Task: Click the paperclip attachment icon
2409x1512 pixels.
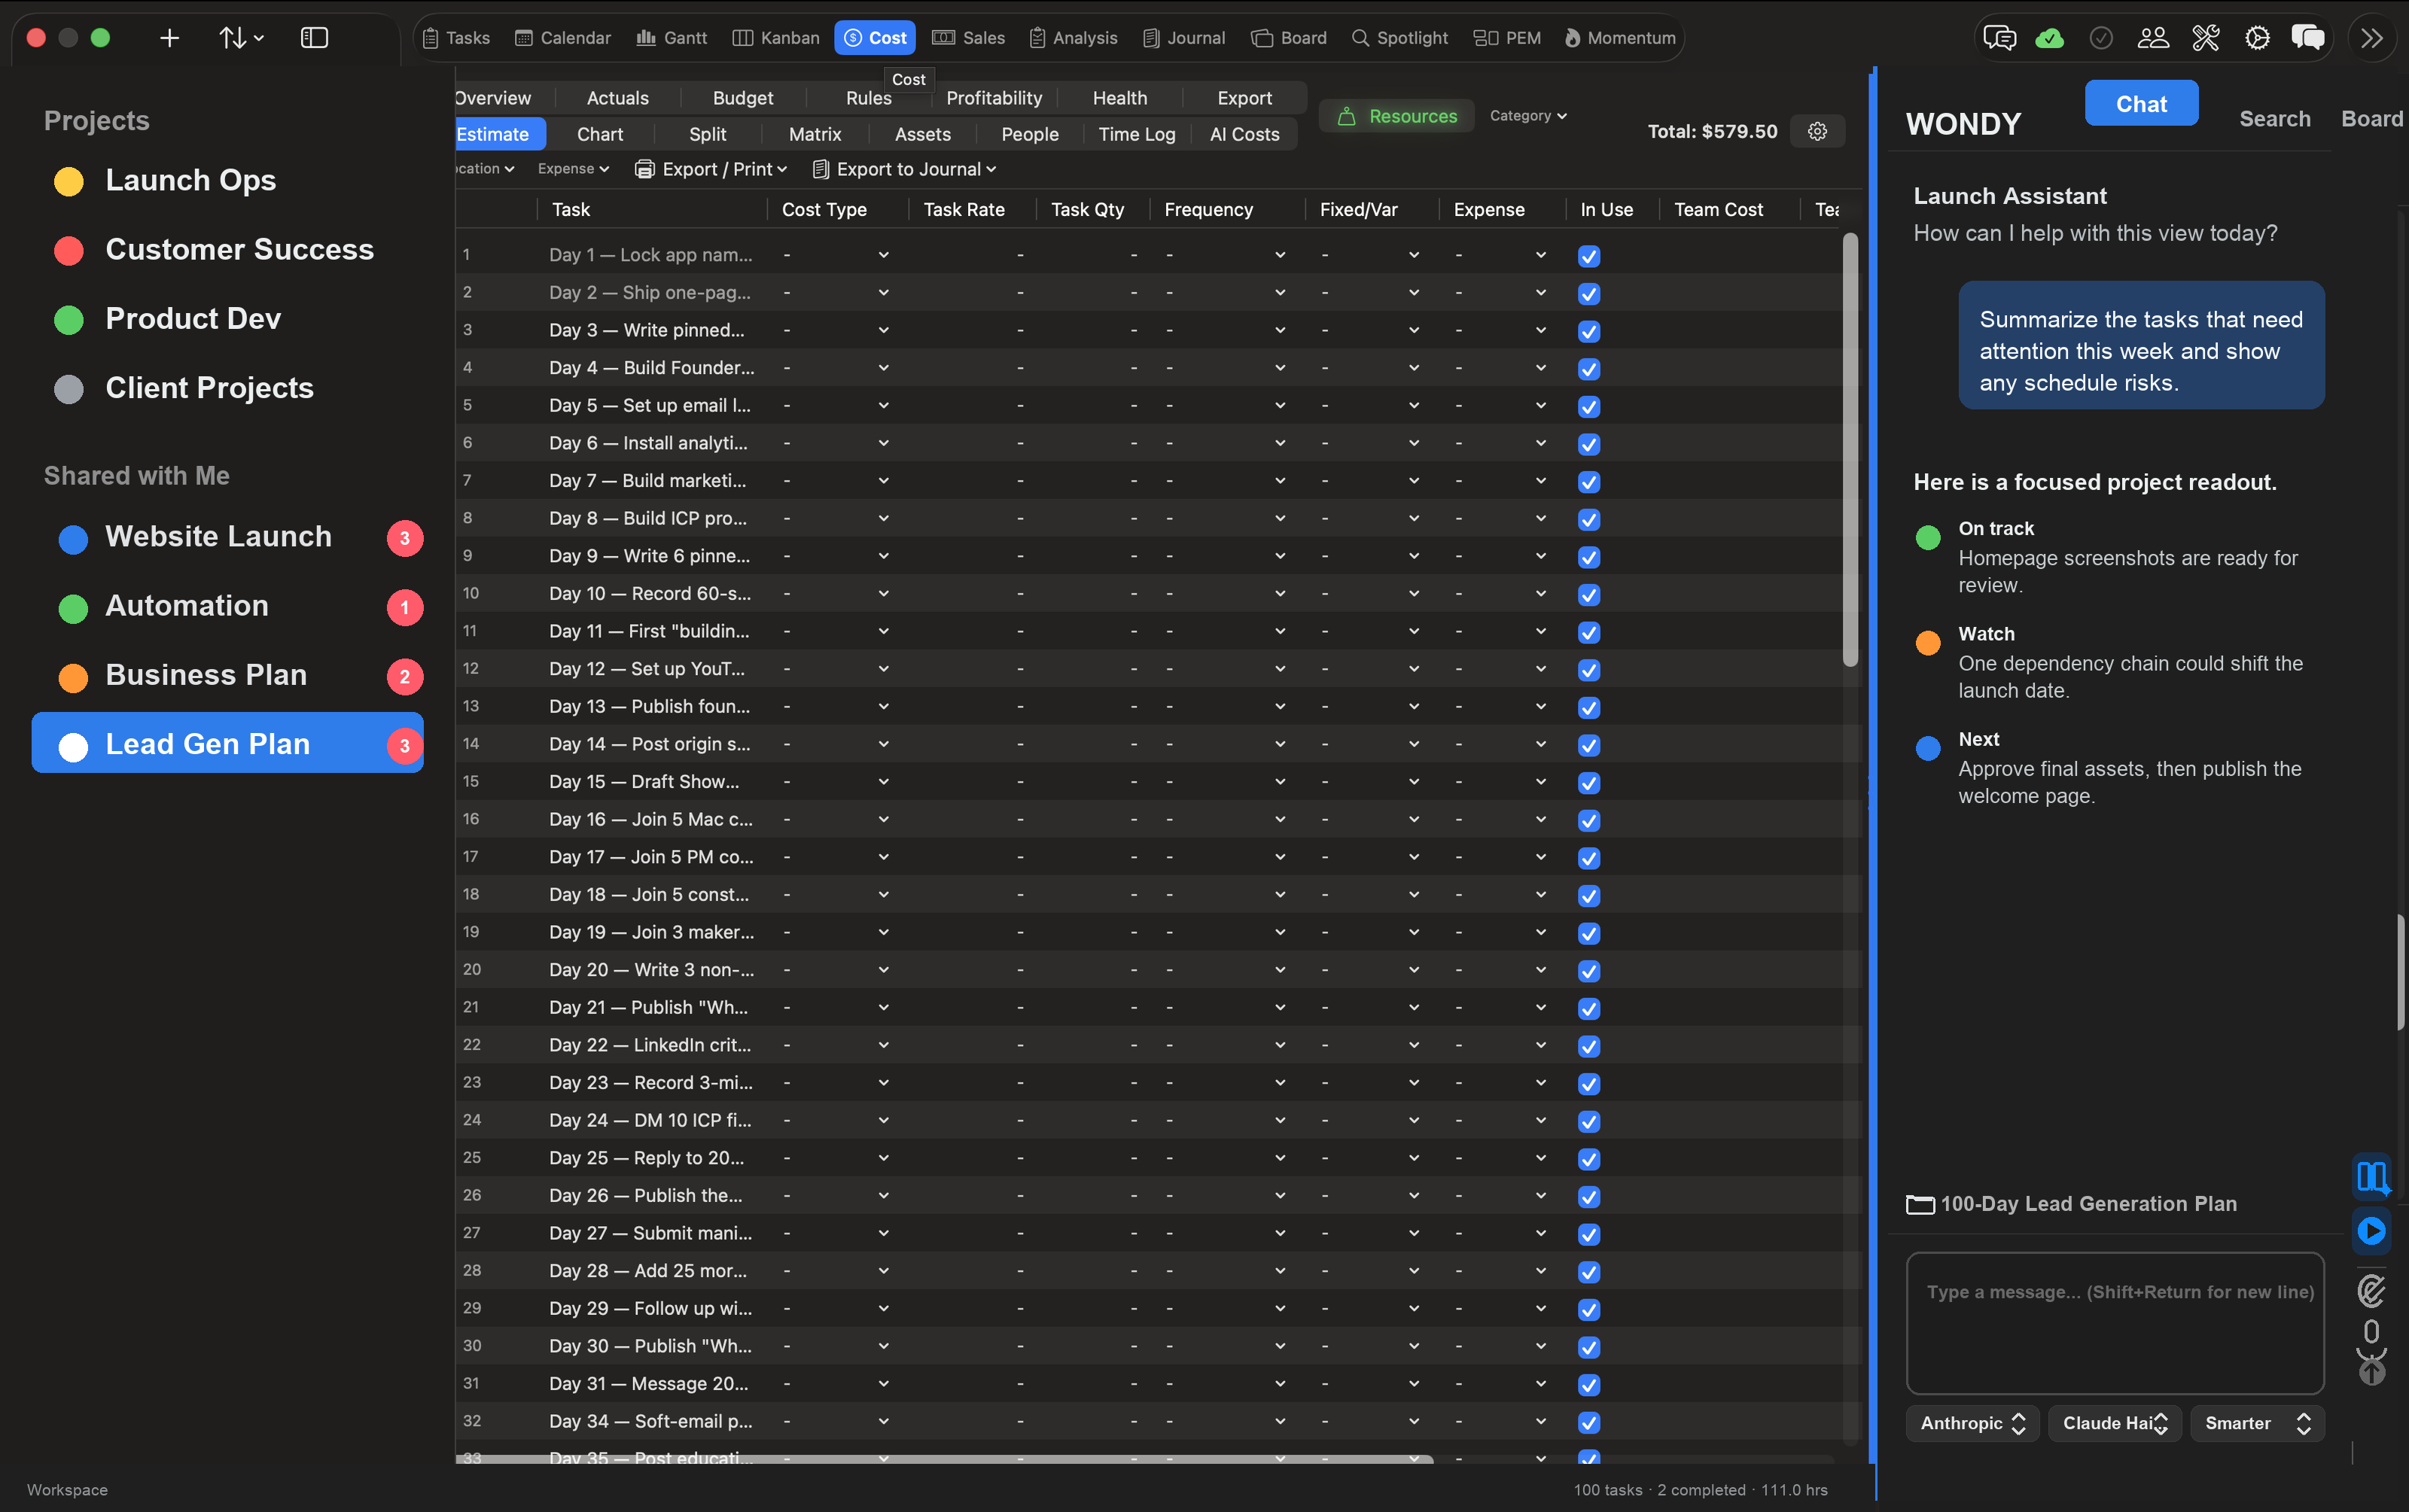Action: pyautogui.click(x=2371, y=1290)
